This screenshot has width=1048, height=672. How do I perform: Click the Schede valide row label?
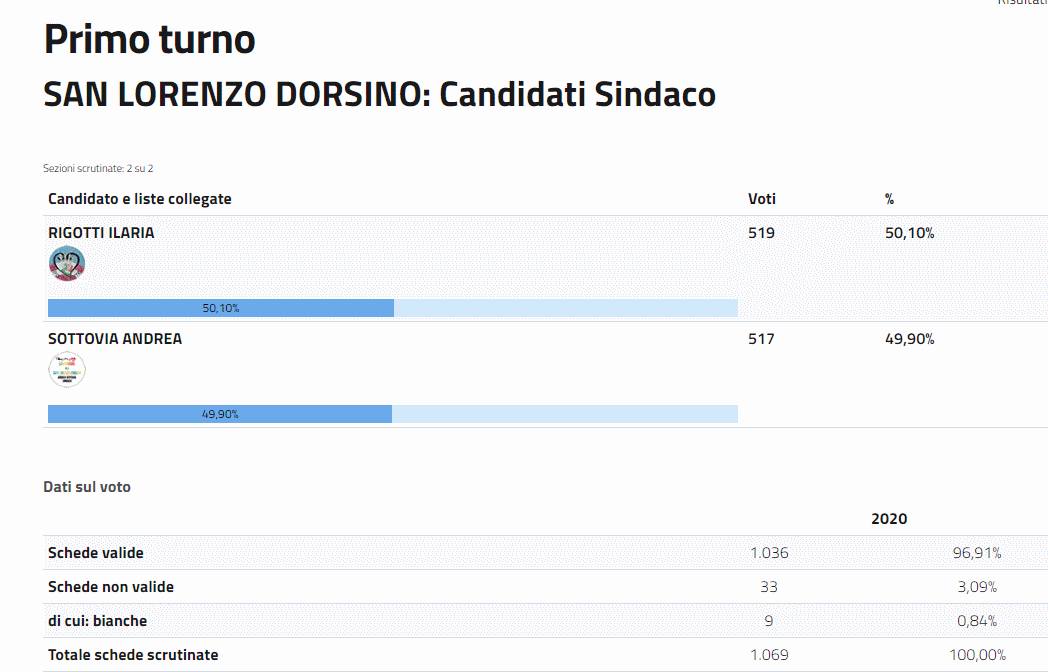[x=96, y=553]
